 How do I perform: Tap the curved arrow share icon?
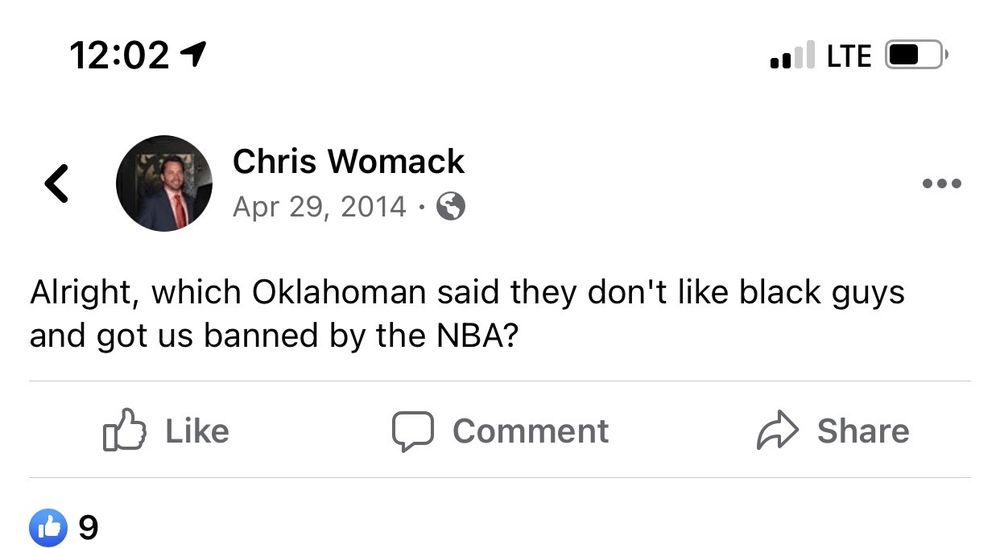[x=777, y=431]
